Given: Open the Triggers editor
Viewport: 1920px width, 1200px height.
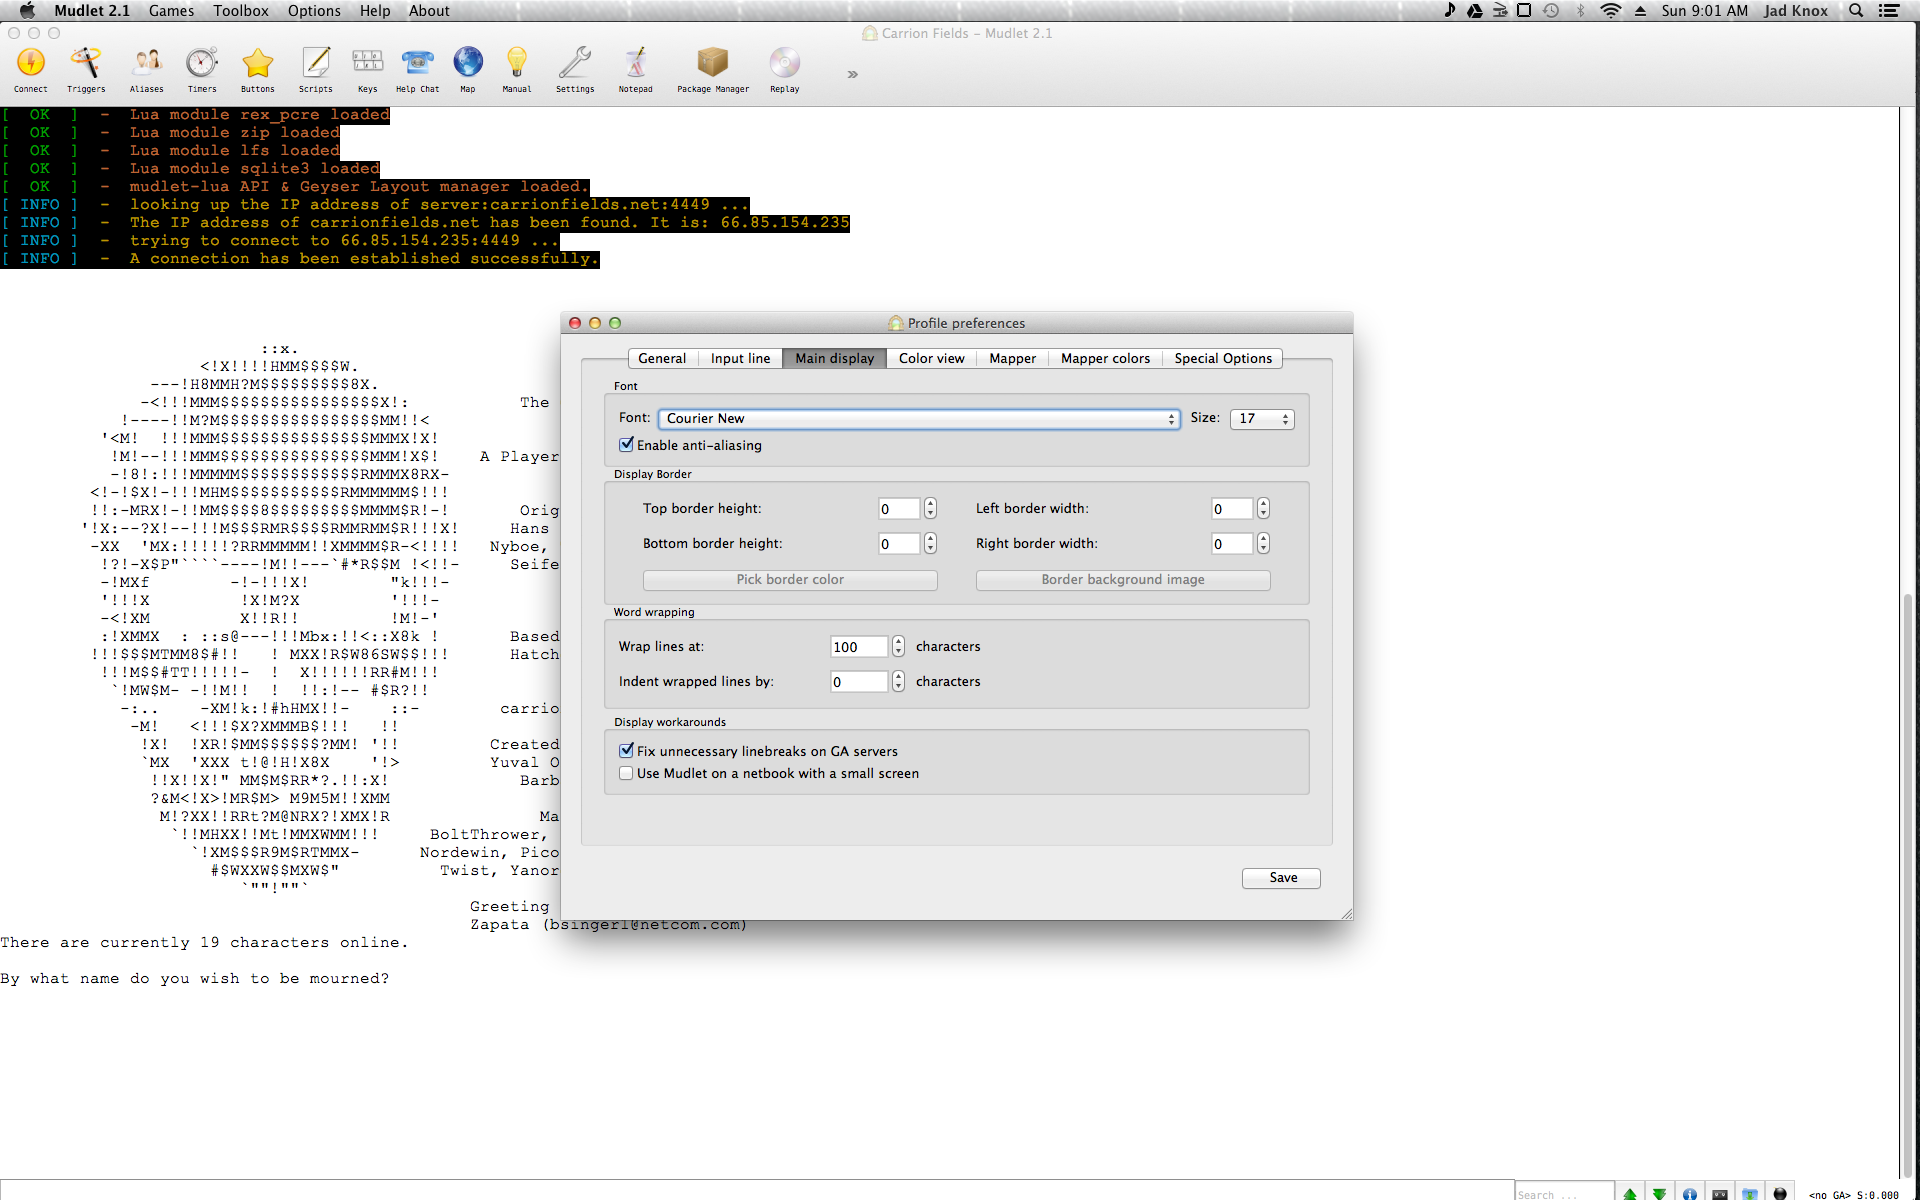Looking at the screenshot, I should click(86, 70).
